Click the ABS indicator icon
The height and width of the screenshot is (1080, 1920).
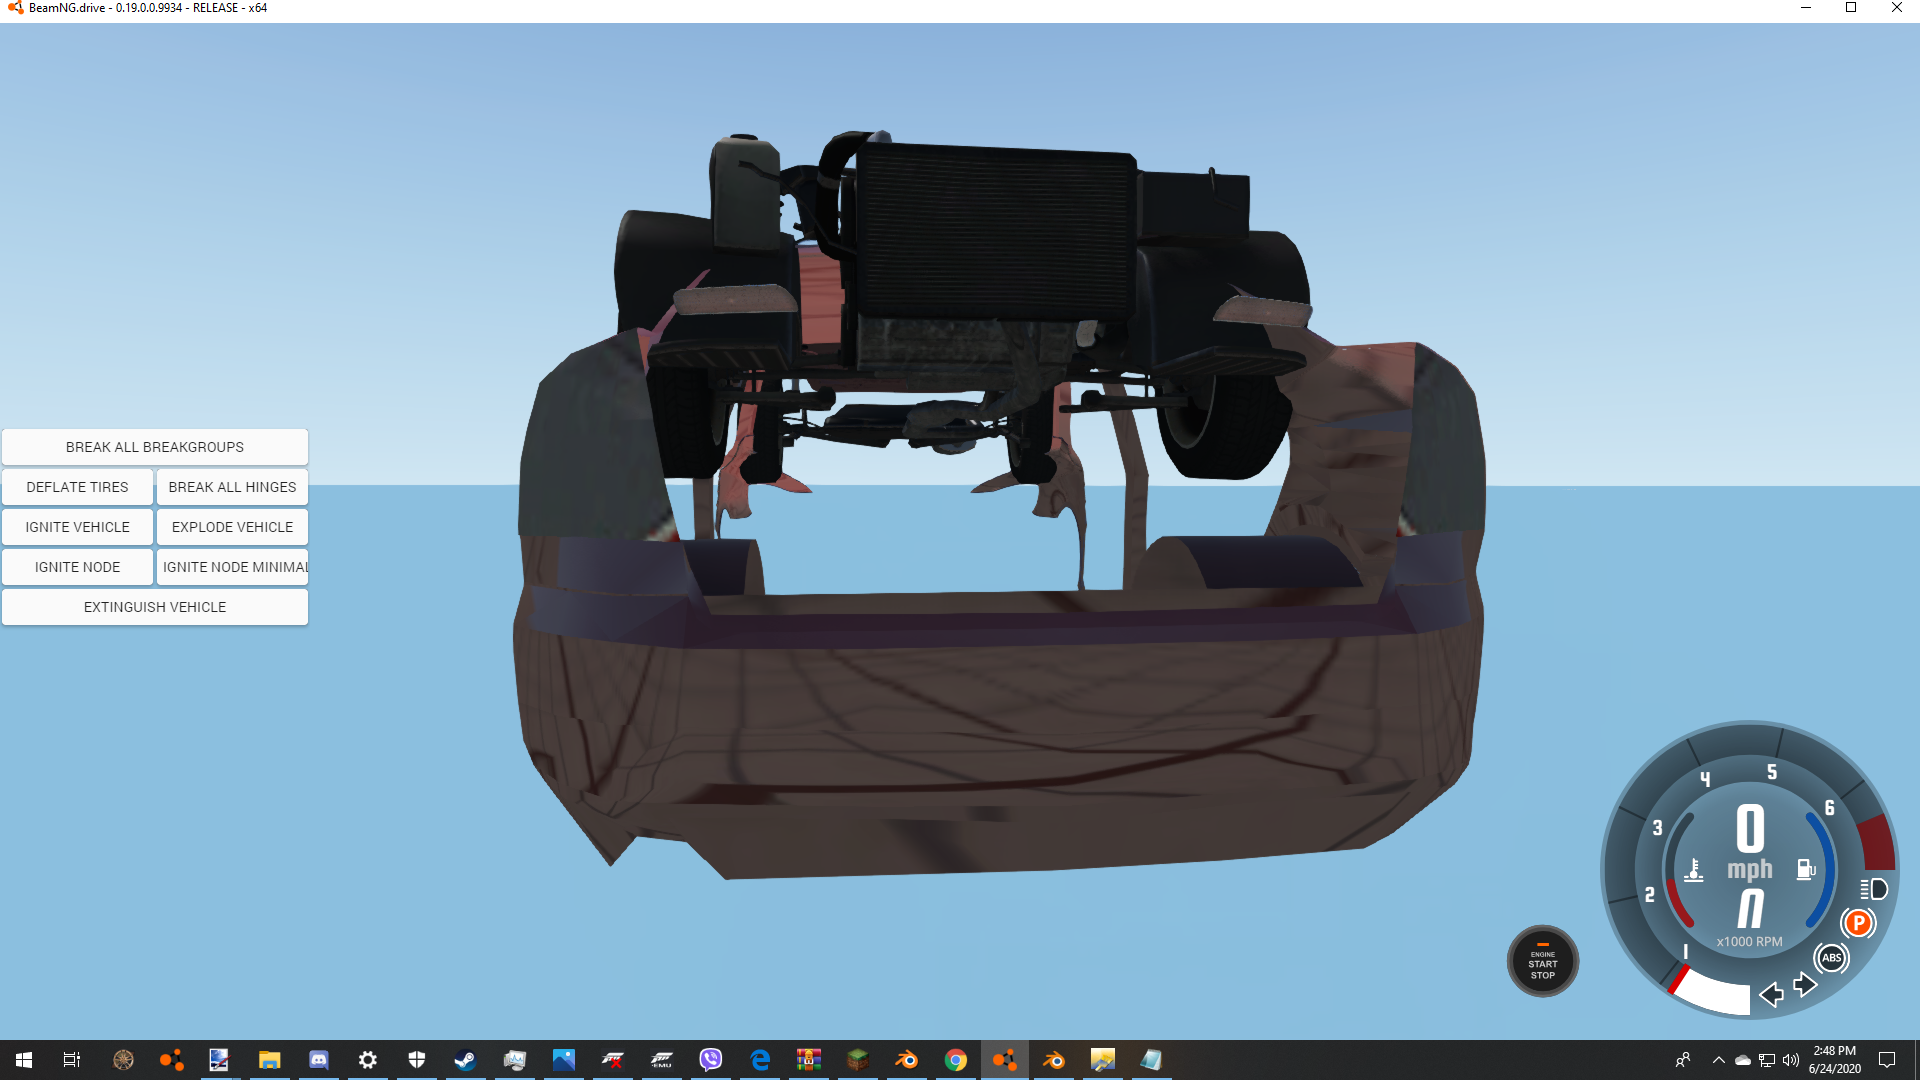pyautogui.click(x=1831, y=958)
